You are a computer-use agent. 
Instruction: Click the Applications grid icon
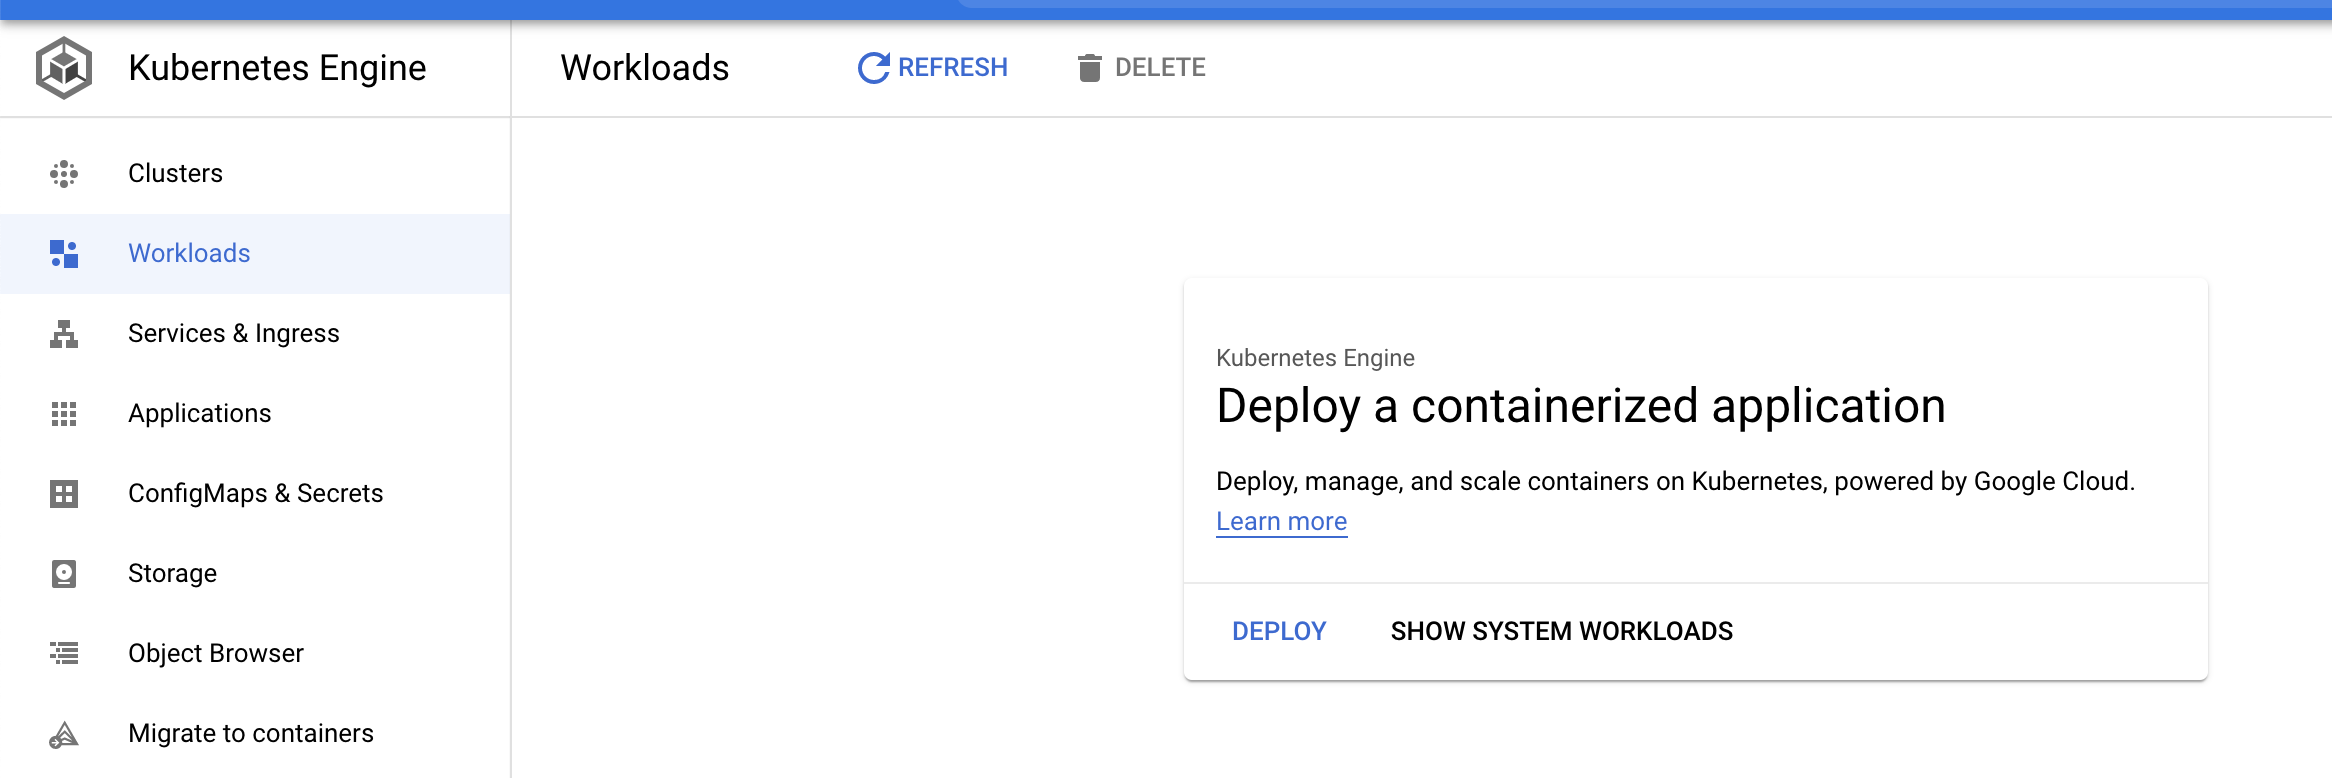tap(64, 414)
